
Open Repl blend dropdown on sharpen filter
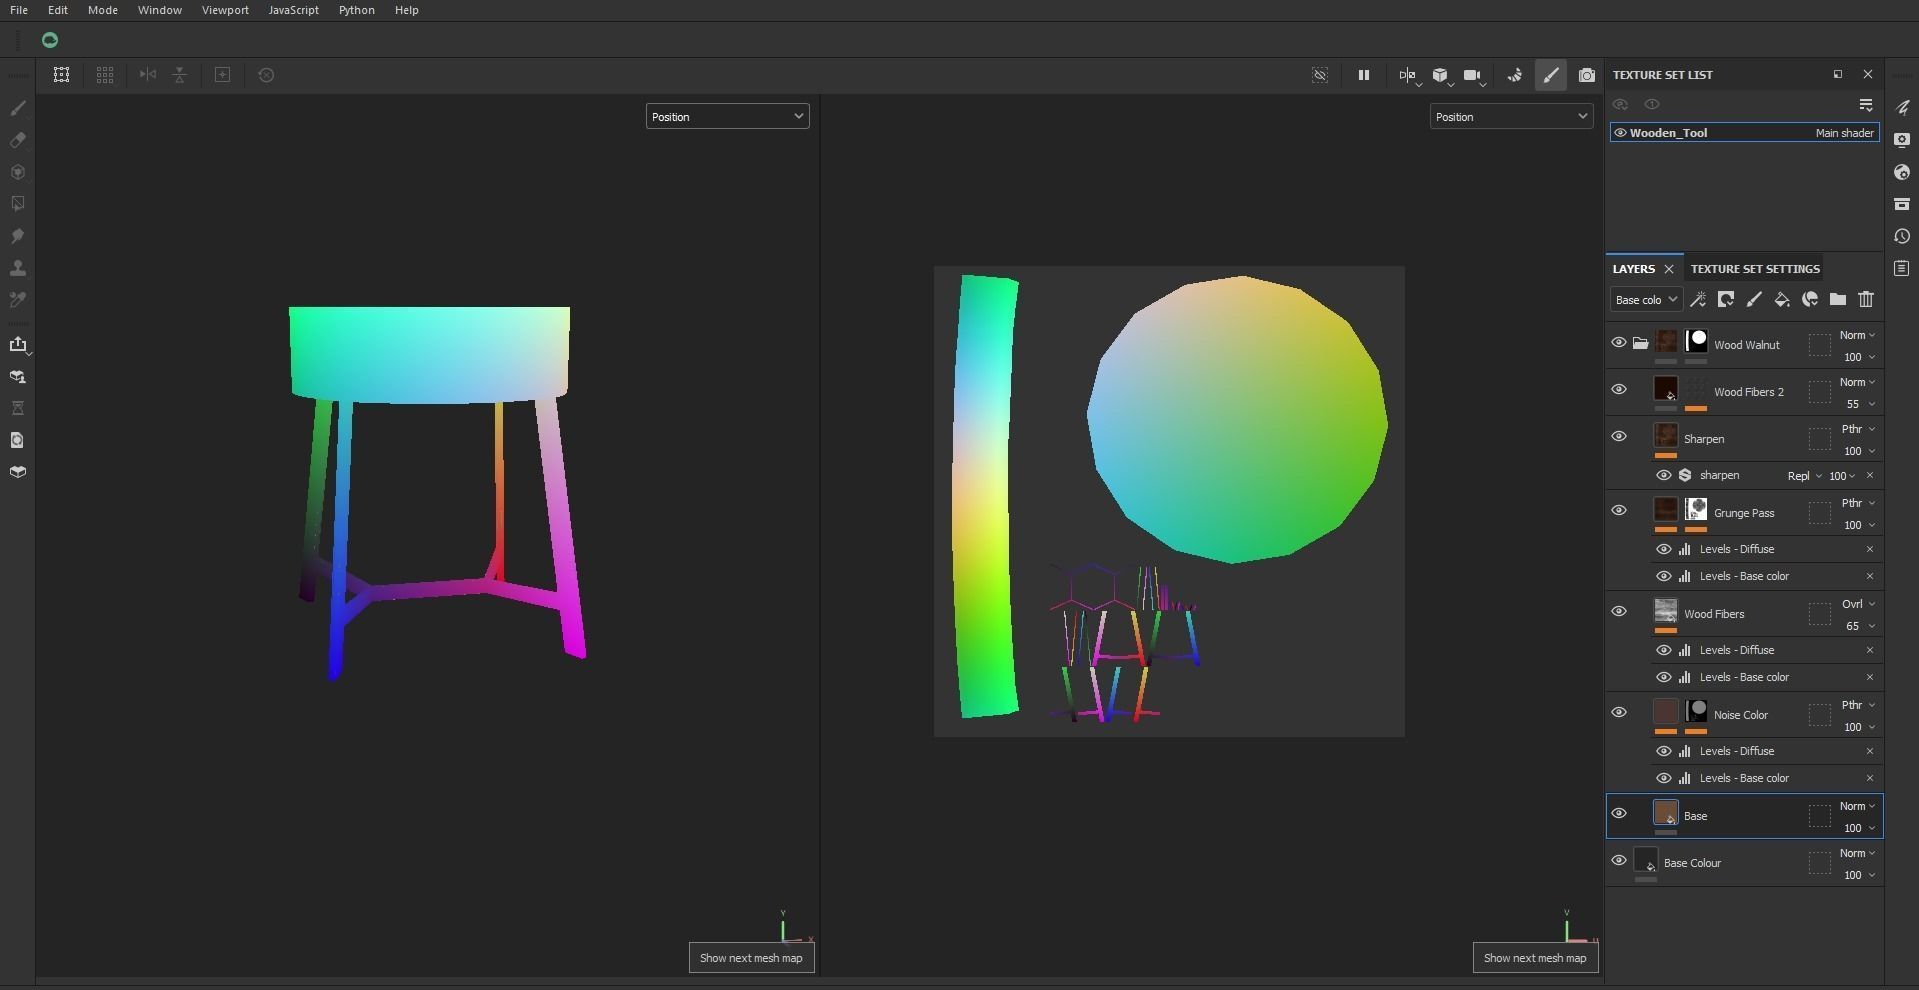point(1804,476)
